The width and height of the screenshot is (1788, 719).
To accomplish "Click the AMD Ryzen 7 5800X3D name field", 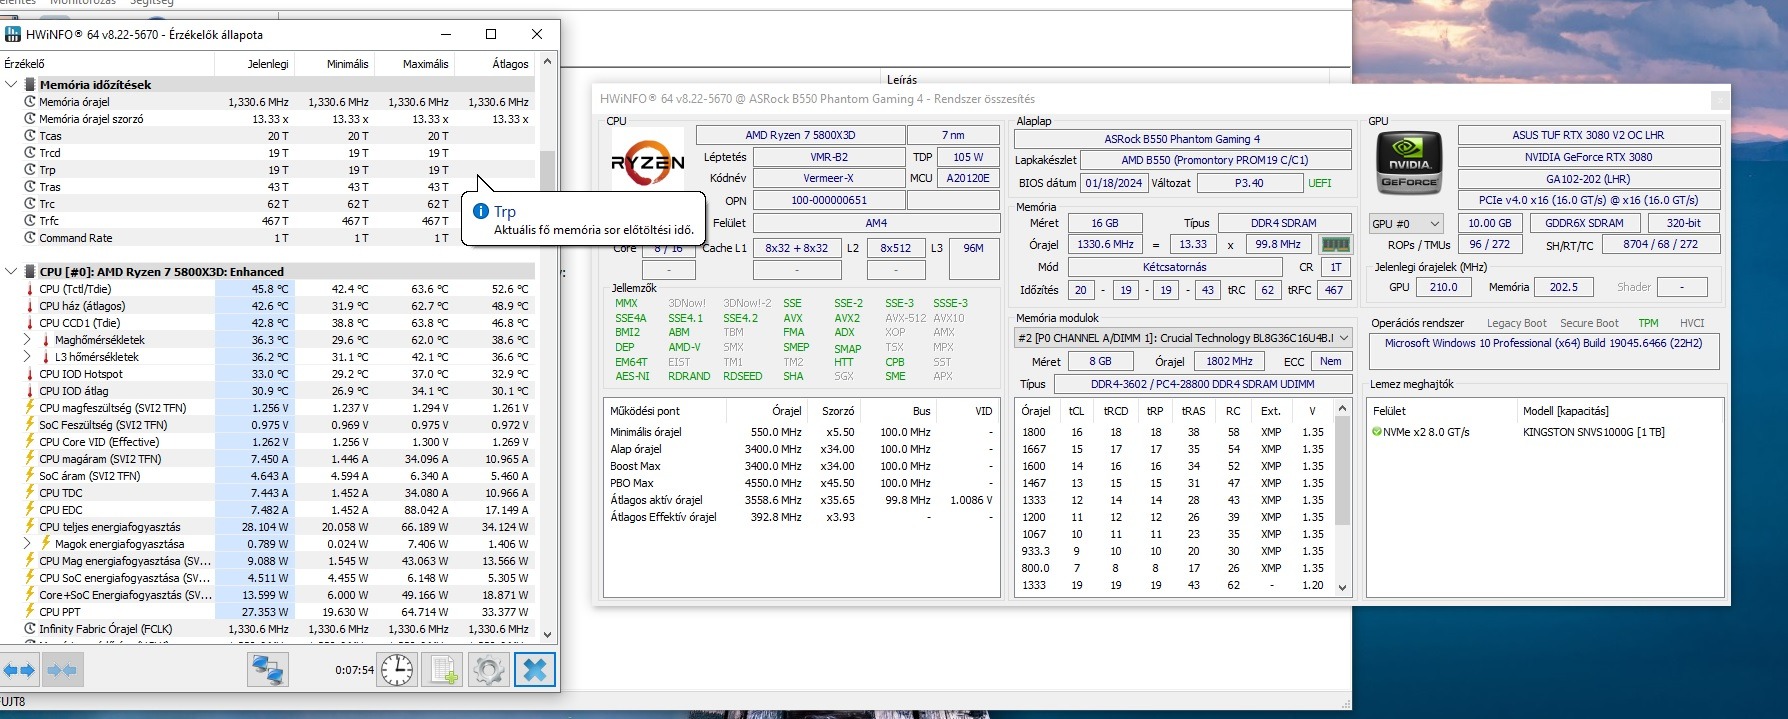I will pos(800,135).
